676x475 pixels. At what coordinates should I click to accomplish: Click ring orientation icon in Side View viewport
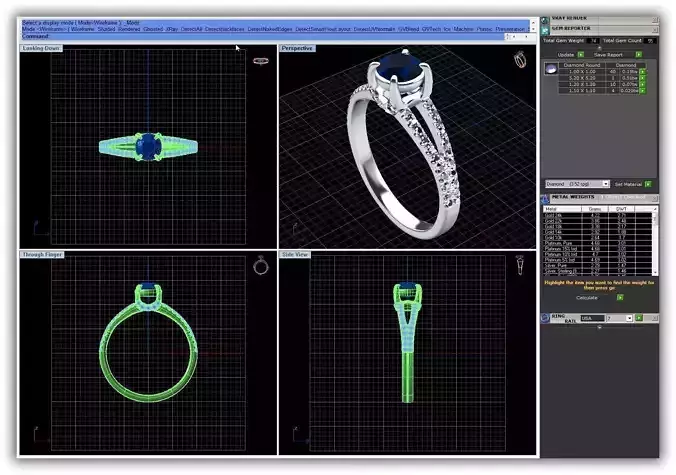(x=520, y=265)
